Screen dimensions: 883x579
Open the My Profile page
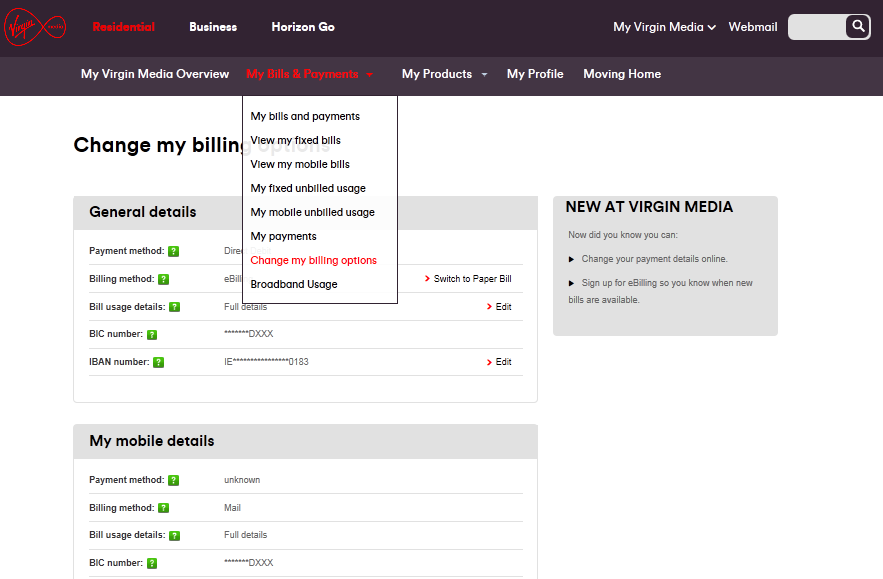pos(535,74)
